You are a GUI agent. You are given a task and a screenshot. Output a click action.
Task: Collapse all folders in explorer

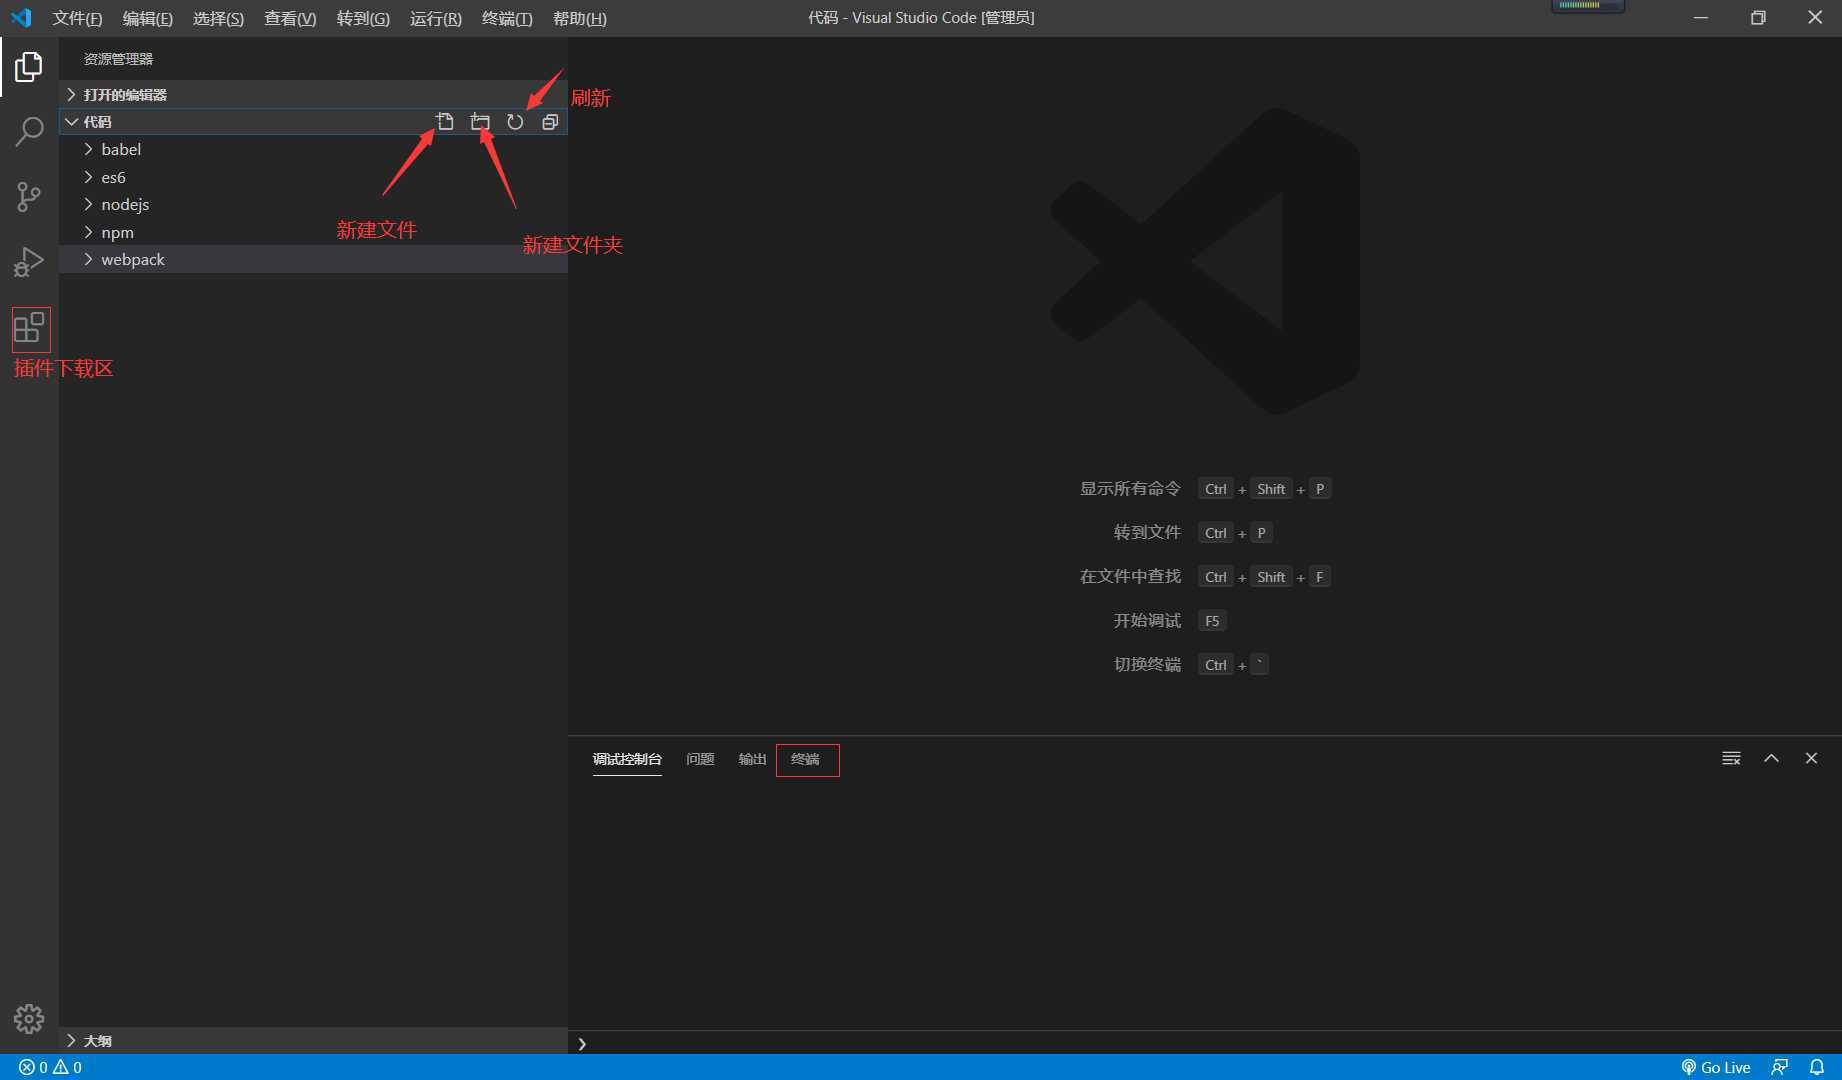point(550,122)
